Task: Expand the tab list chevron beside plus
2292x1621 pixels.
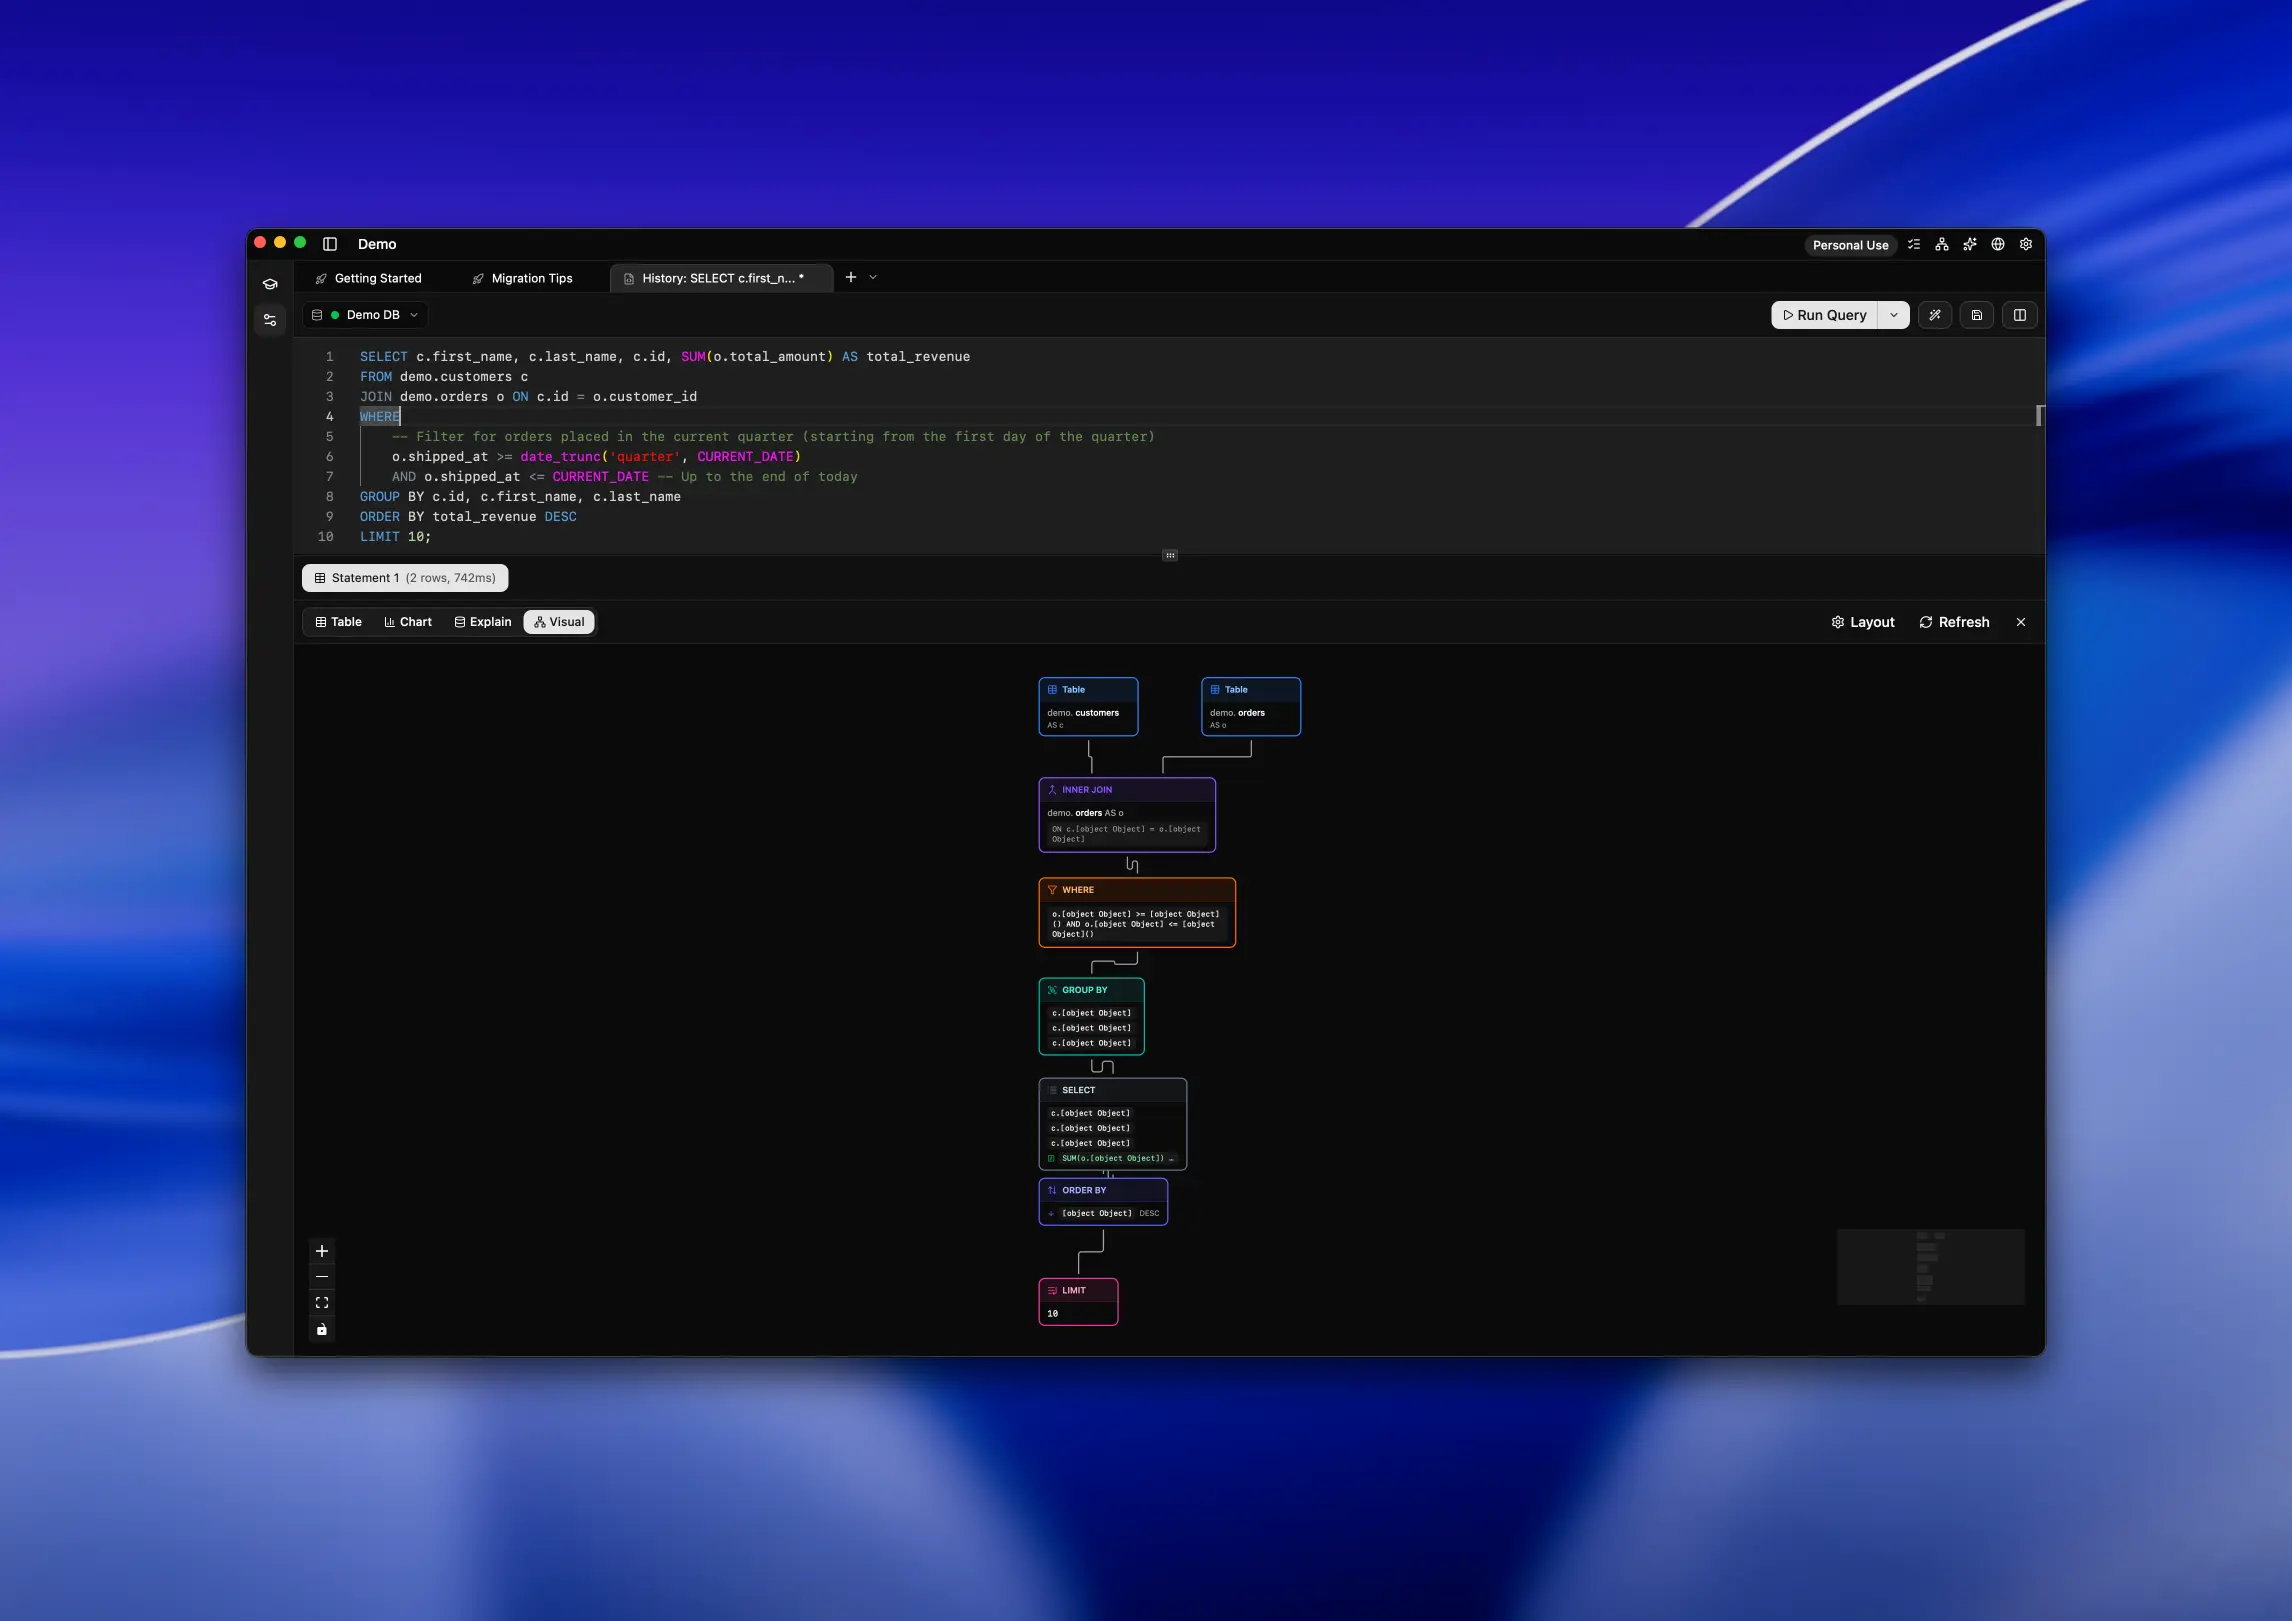Action: 873,278
